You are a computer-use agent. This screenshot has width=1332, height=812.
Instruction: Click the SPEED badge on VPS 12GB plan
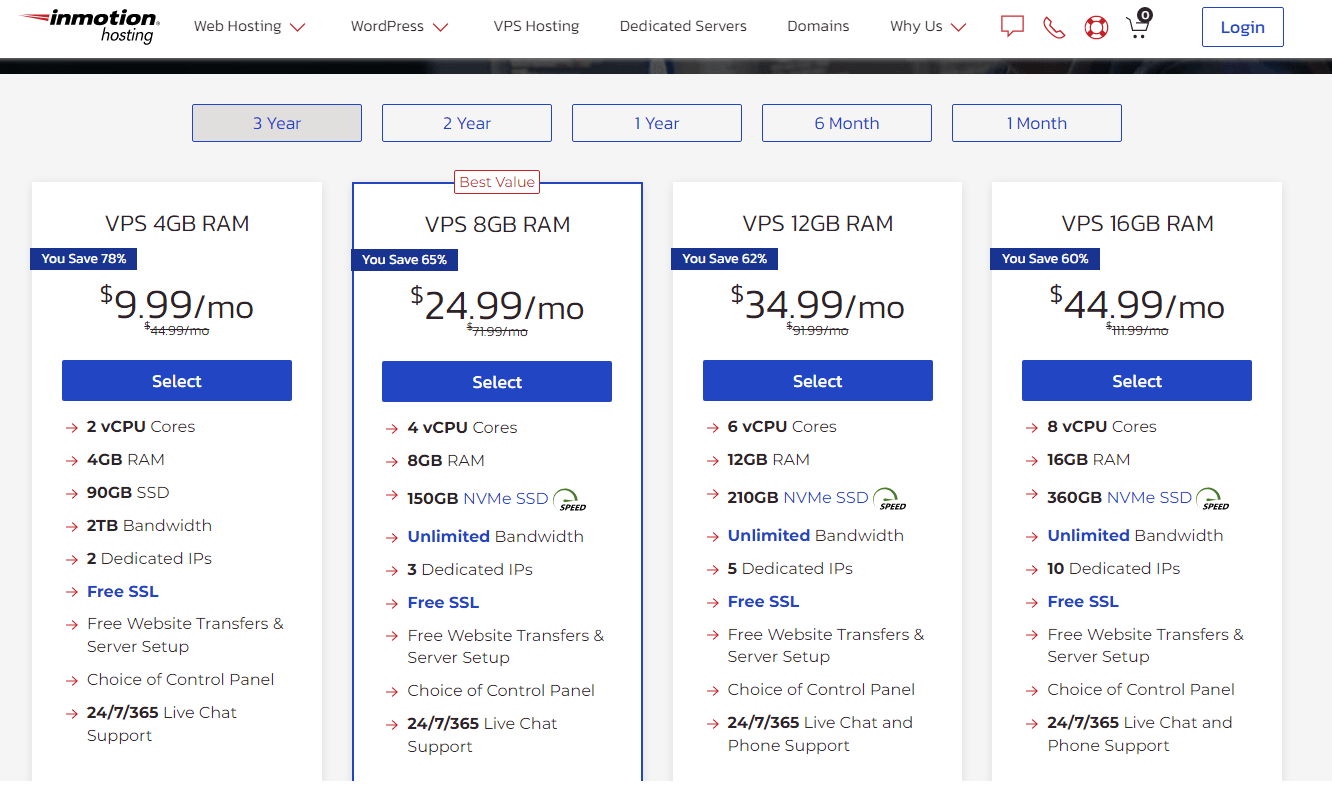pyautogui.click(x=890, y=497)
